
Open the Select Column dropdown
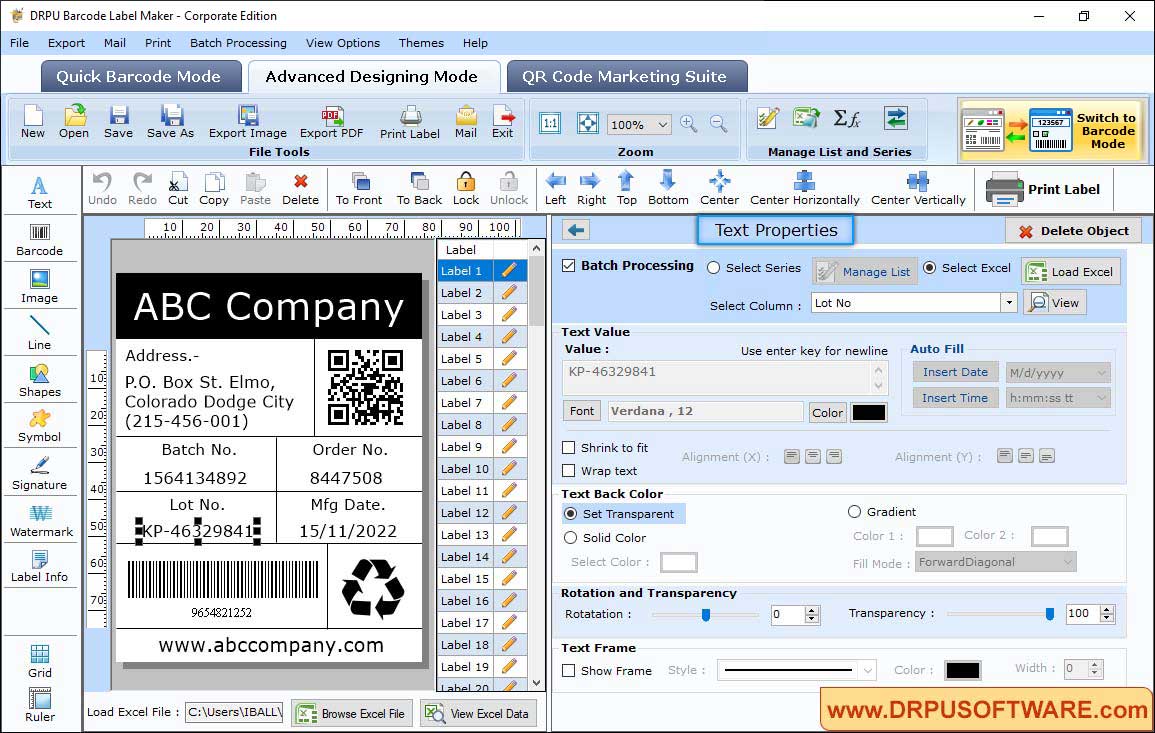coord(1008,303)
